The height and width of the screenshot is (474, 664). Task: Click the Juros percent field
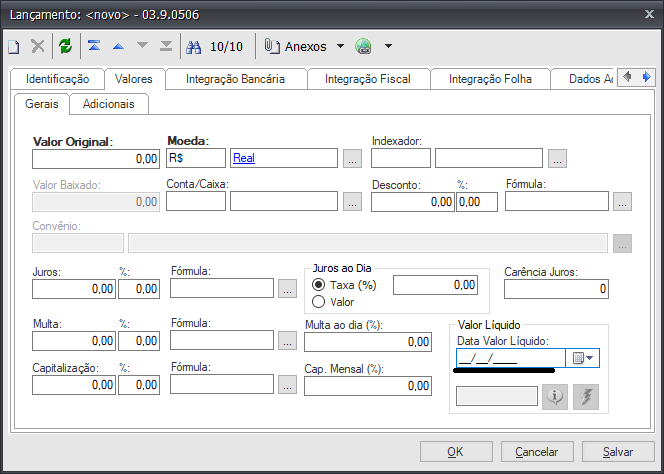pos(138,289)
